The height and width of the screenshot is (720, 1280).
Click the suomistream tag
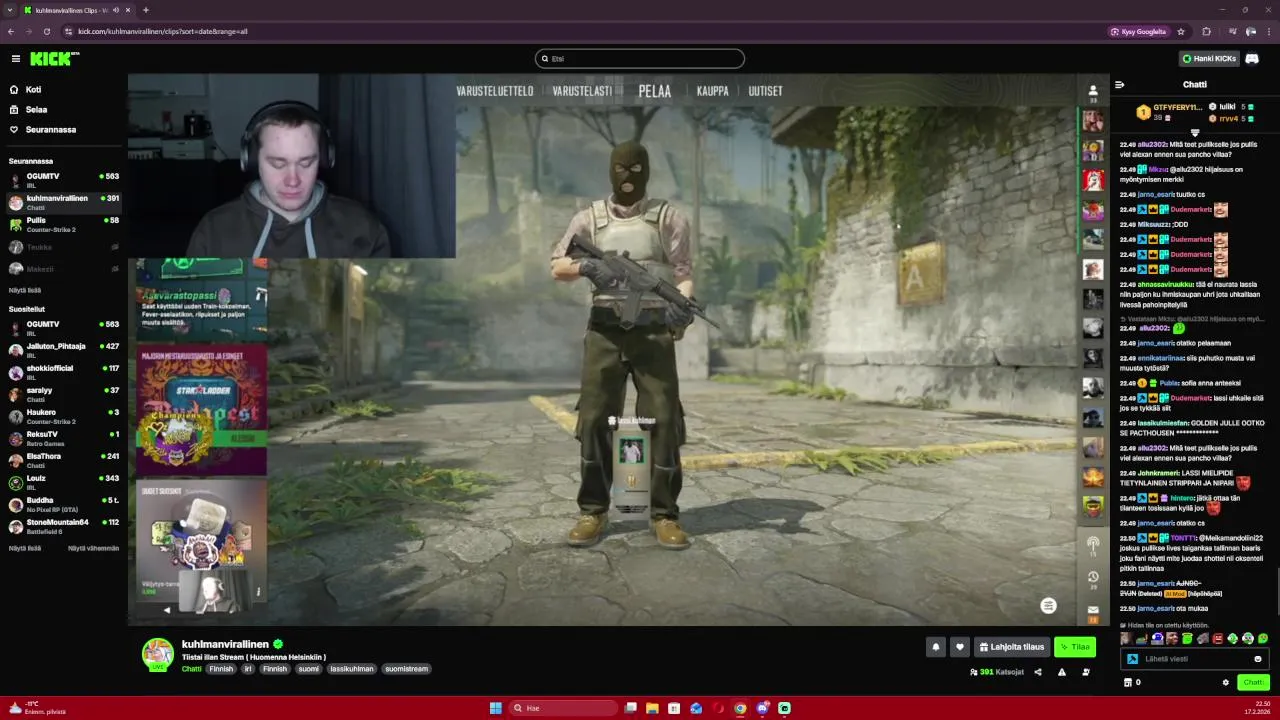(406, 669)
